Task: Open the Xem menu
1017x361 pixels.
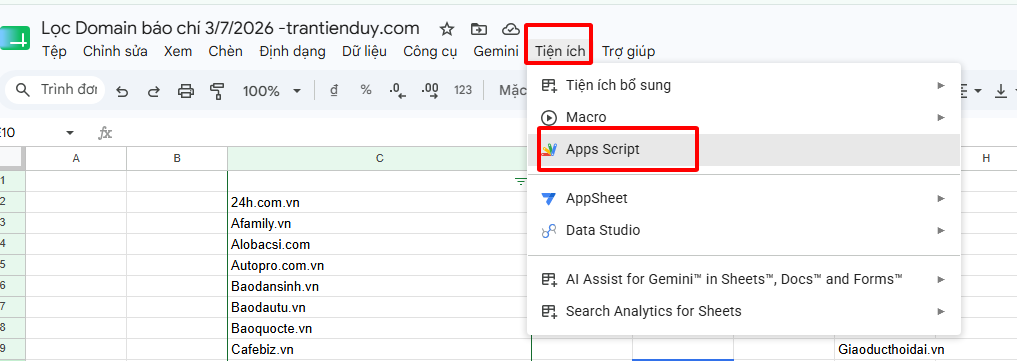Action: [x=178, y=51]
